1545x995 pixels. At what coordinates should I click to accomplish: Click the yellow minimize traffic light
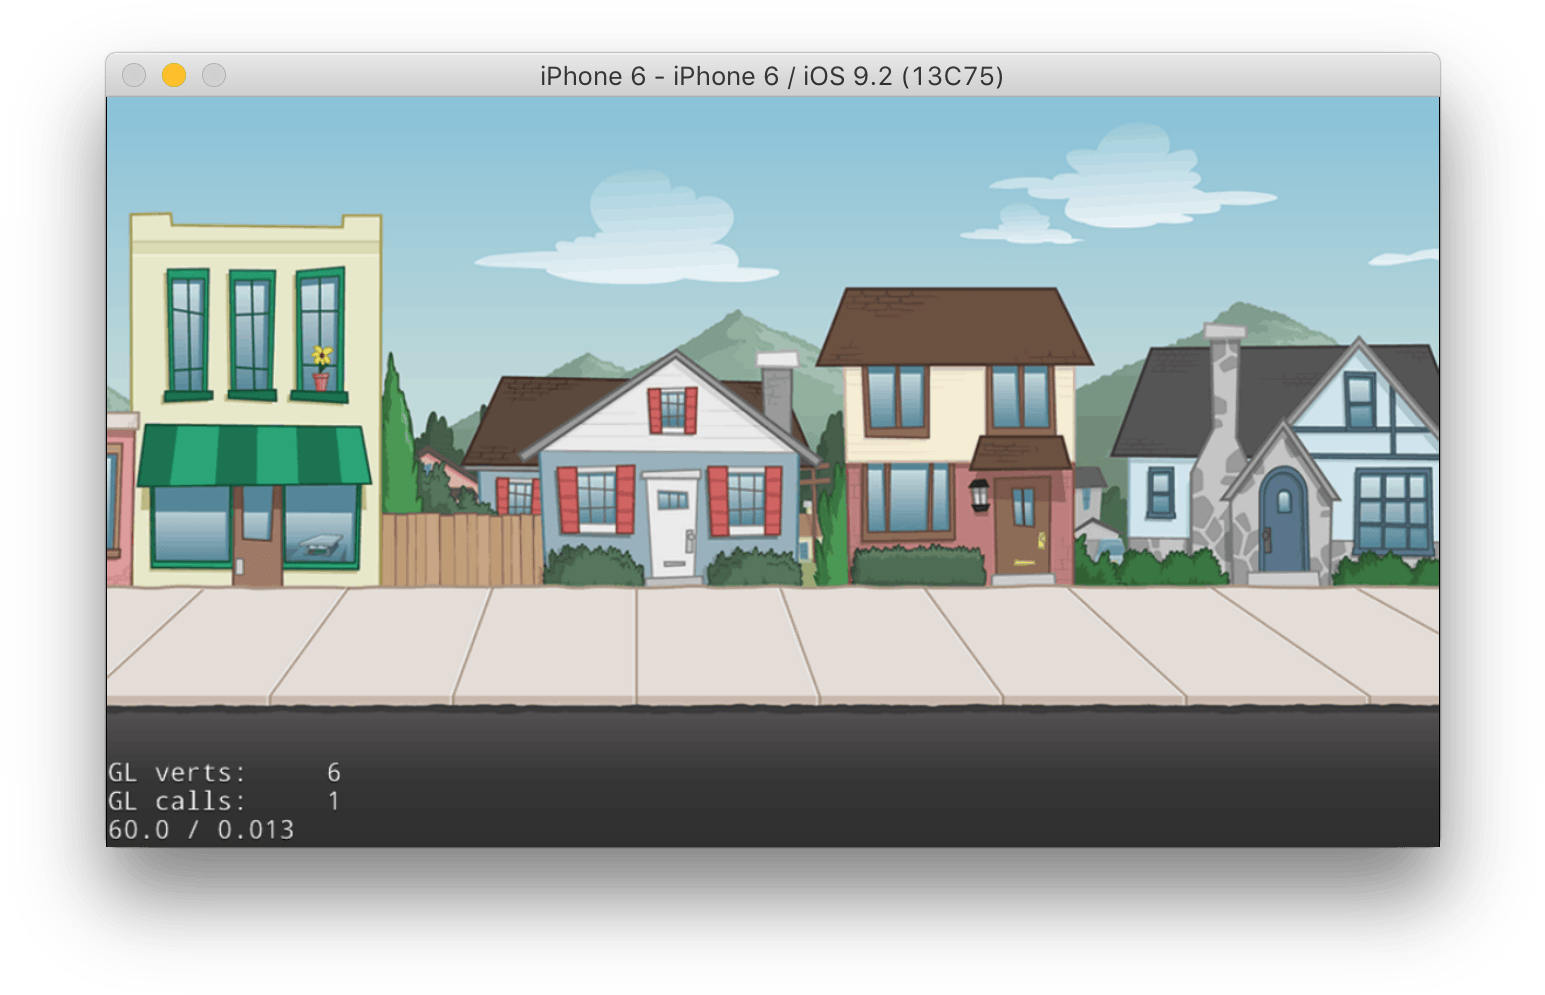point(173,75)
